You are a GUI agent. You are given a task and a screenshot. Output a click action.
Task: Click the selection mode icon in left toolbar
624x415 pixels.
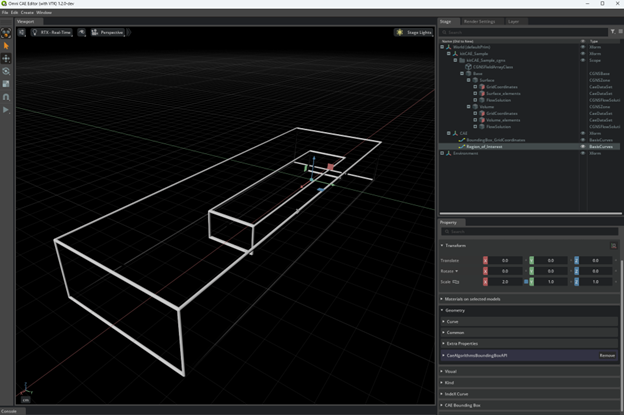click(x=6, y=33)
